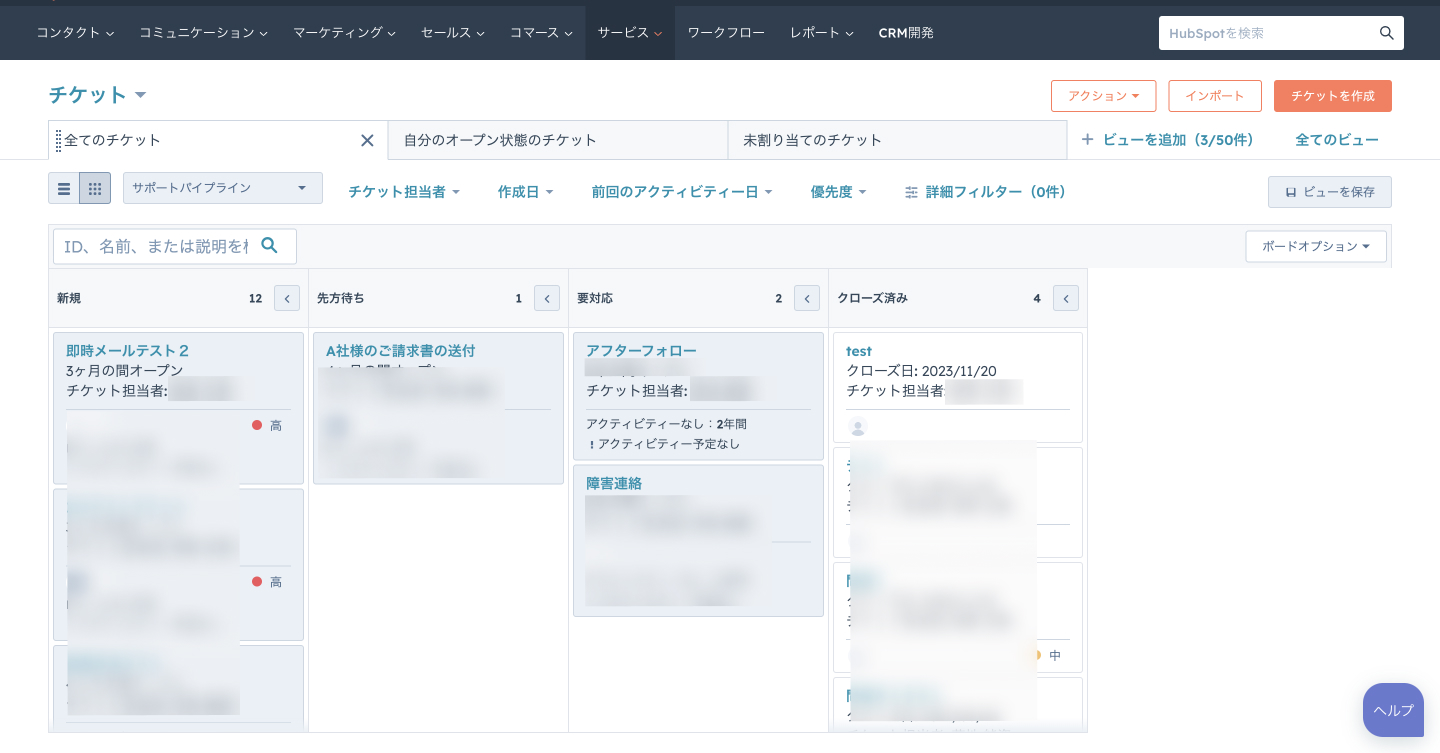Expand the チケット object dropdown
This screenshot has height=753, width=1440.
click(98, 95)
